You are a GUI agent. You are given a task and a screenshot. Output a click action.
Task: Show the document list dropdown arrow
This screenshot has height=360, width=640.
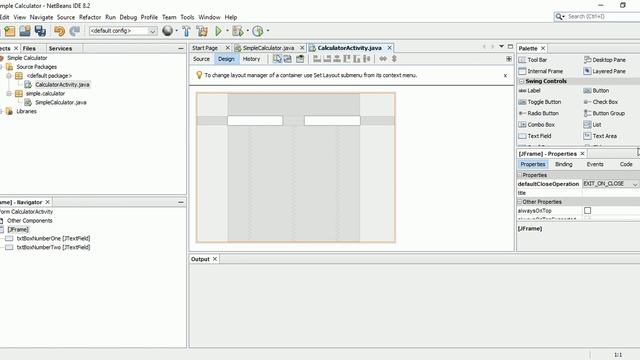(501, 47)
